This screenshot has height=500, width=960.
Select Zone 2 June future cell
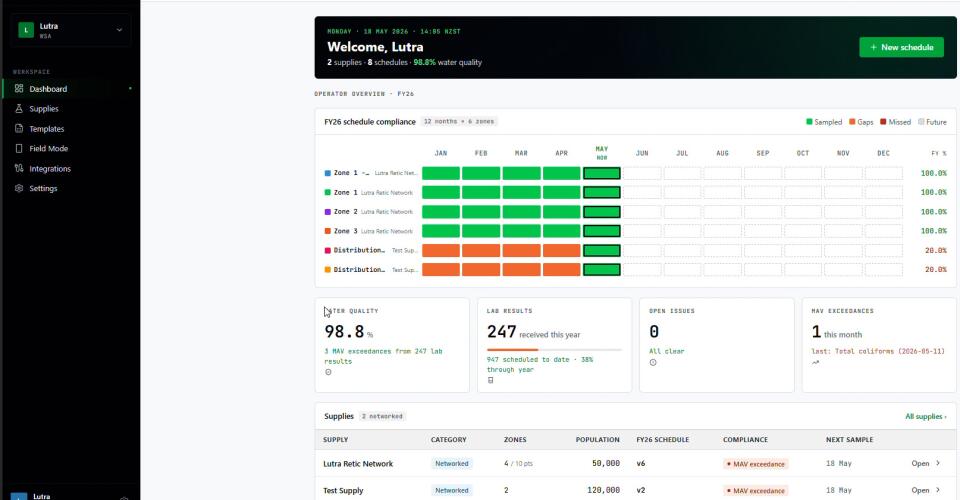[x=642, y=212]
